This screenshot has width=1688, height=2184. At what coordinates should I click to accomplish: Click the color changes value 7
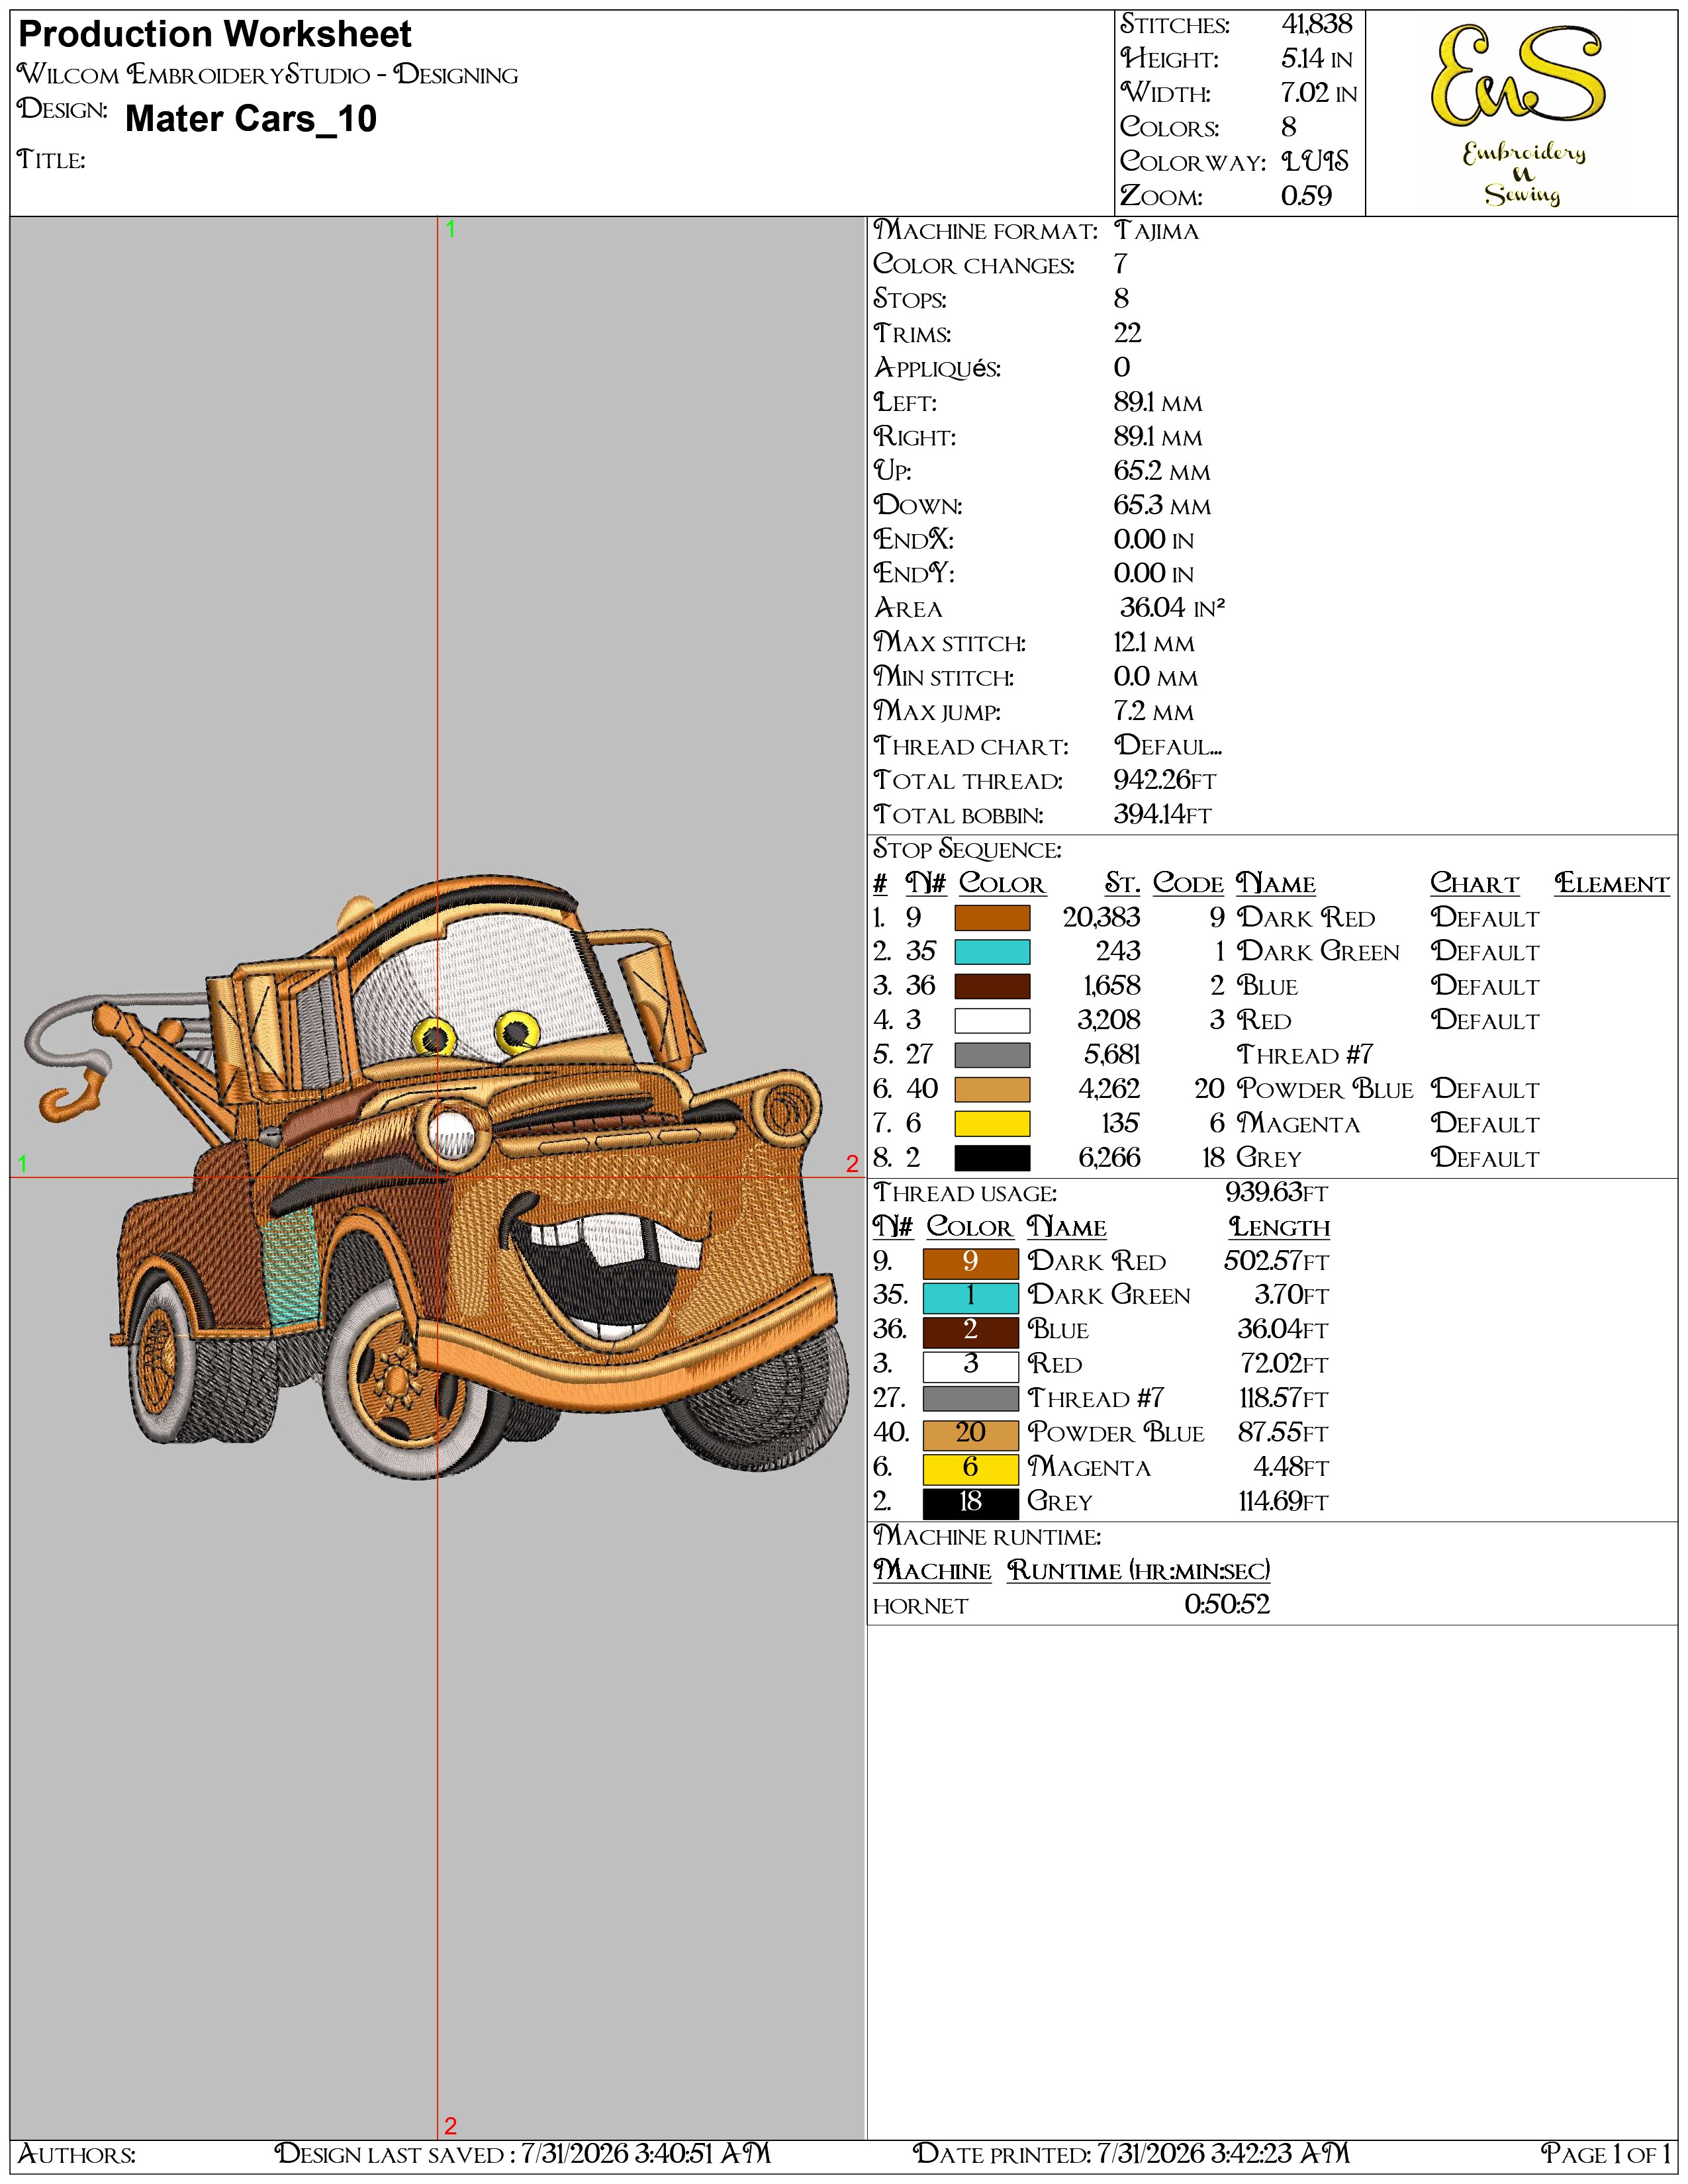click(x=1121, y=264)
